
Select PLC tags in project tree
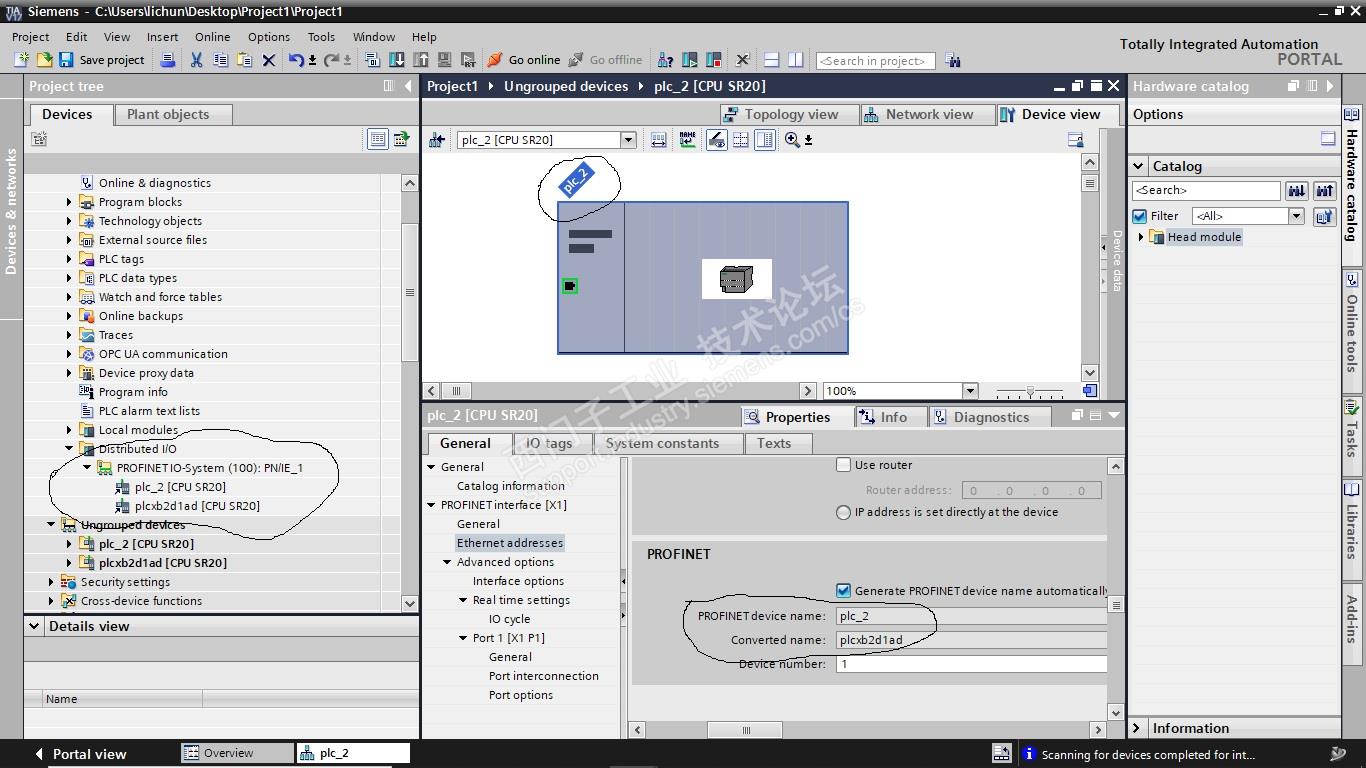pos(121,259)
